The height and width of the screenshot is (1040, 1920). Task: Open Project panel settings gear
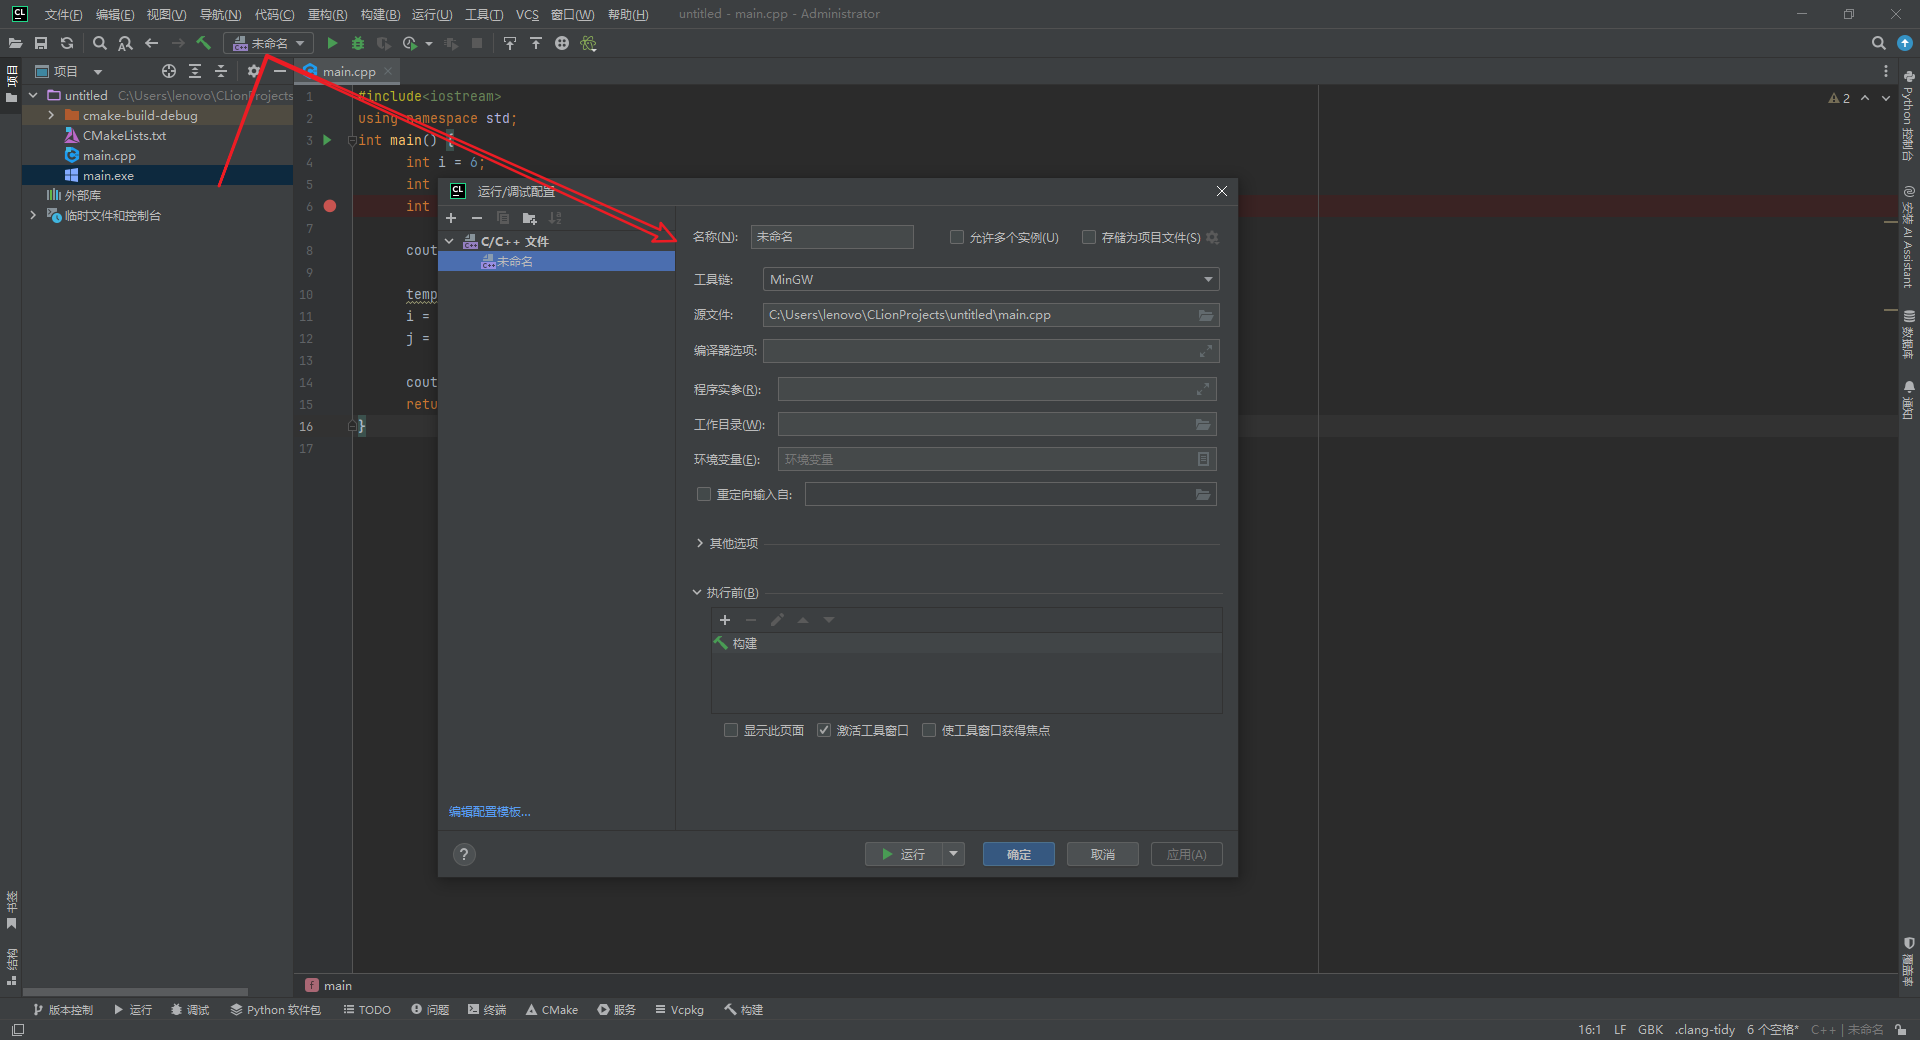coord(253,71)
